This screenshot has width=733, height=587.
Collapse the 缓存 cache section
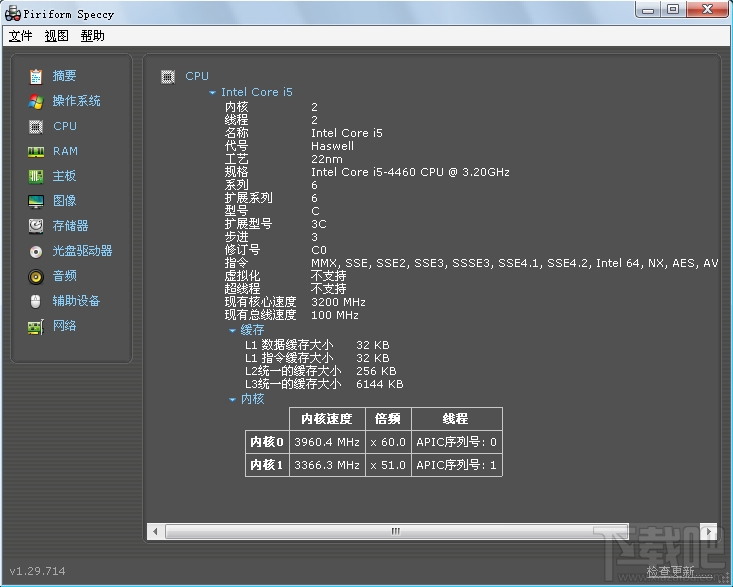232,330
